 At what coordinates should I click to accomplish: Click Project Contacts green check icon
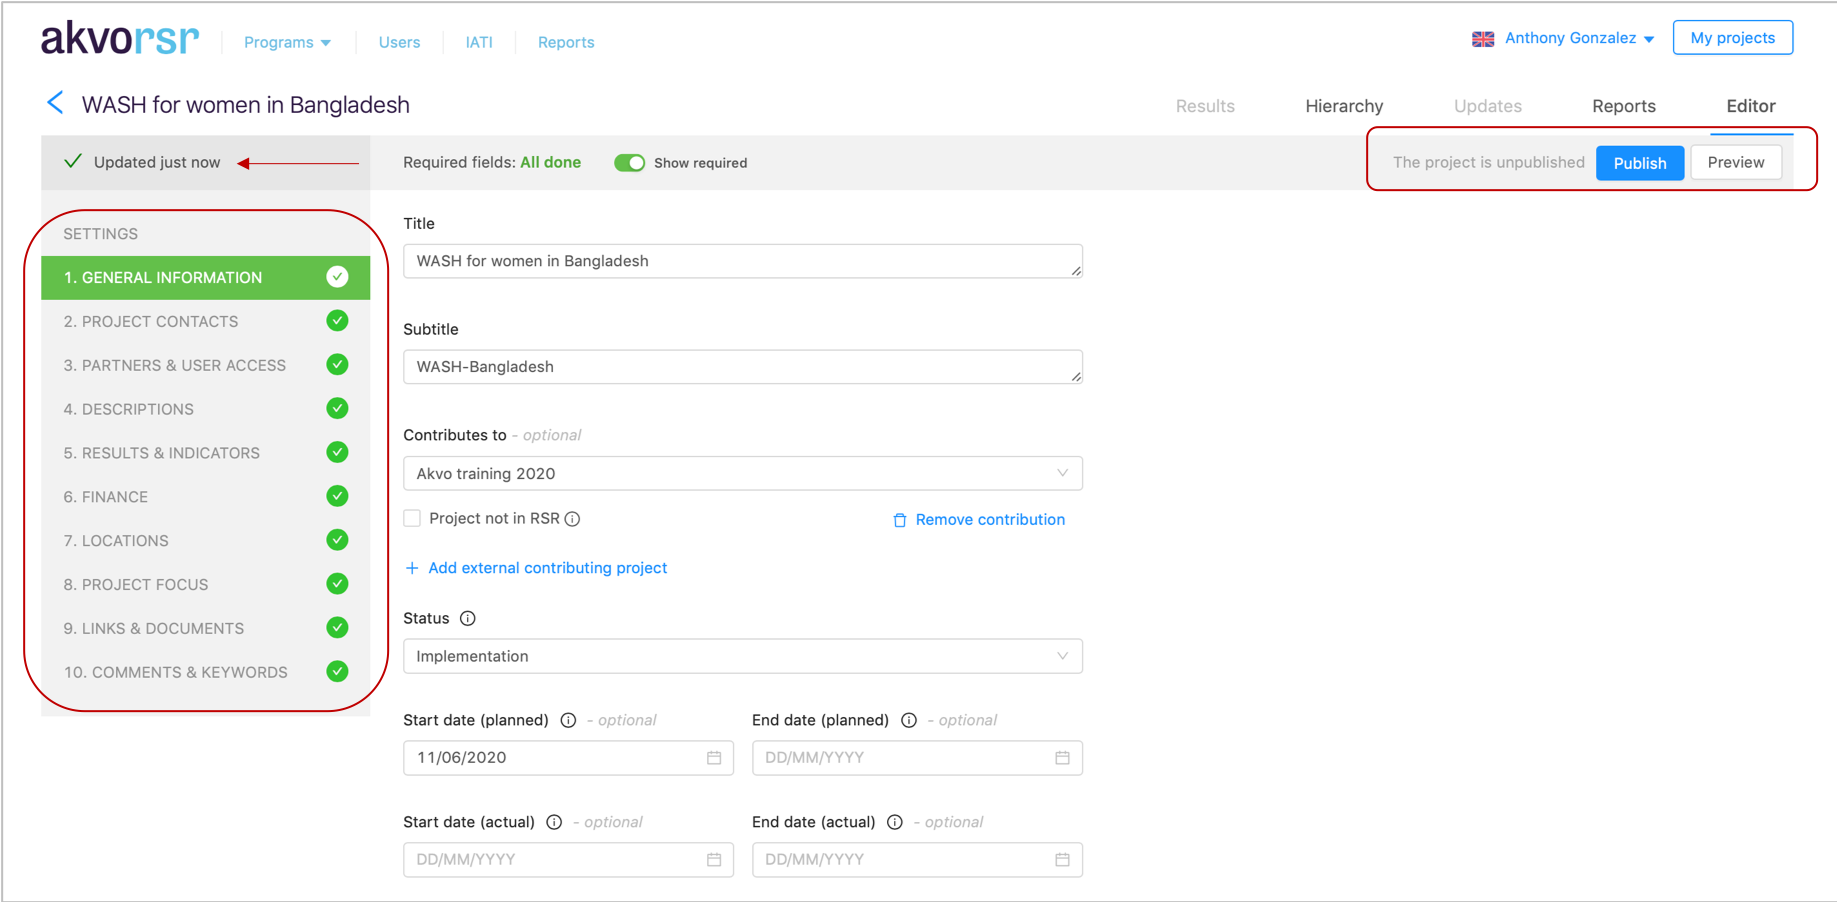click(338, 321)
